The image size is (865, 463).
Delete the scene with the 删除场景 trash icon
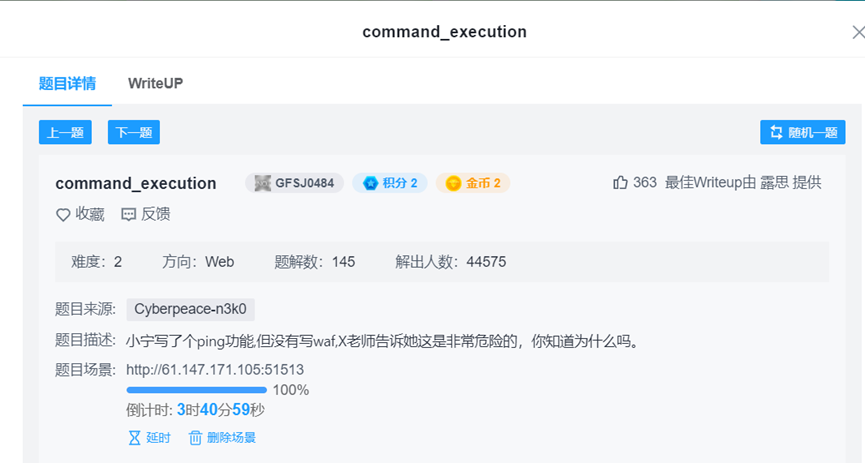click(x=196, y=438)
